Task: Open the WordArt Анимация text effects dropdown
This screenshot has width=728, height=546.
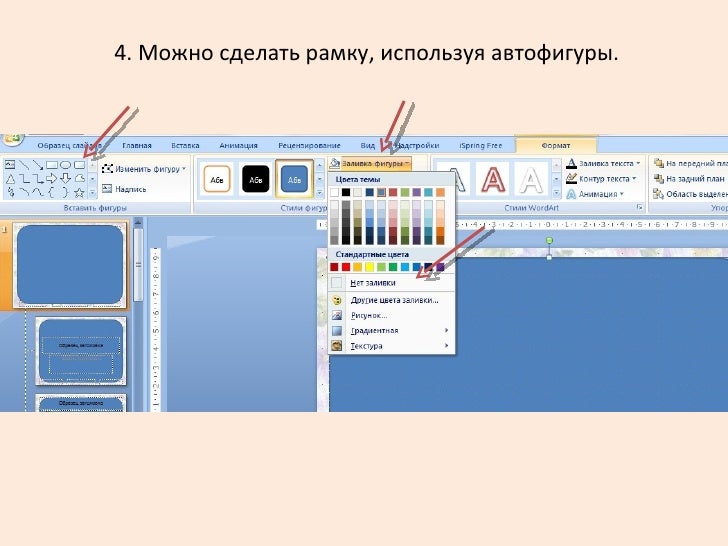Action: (596, 194)
